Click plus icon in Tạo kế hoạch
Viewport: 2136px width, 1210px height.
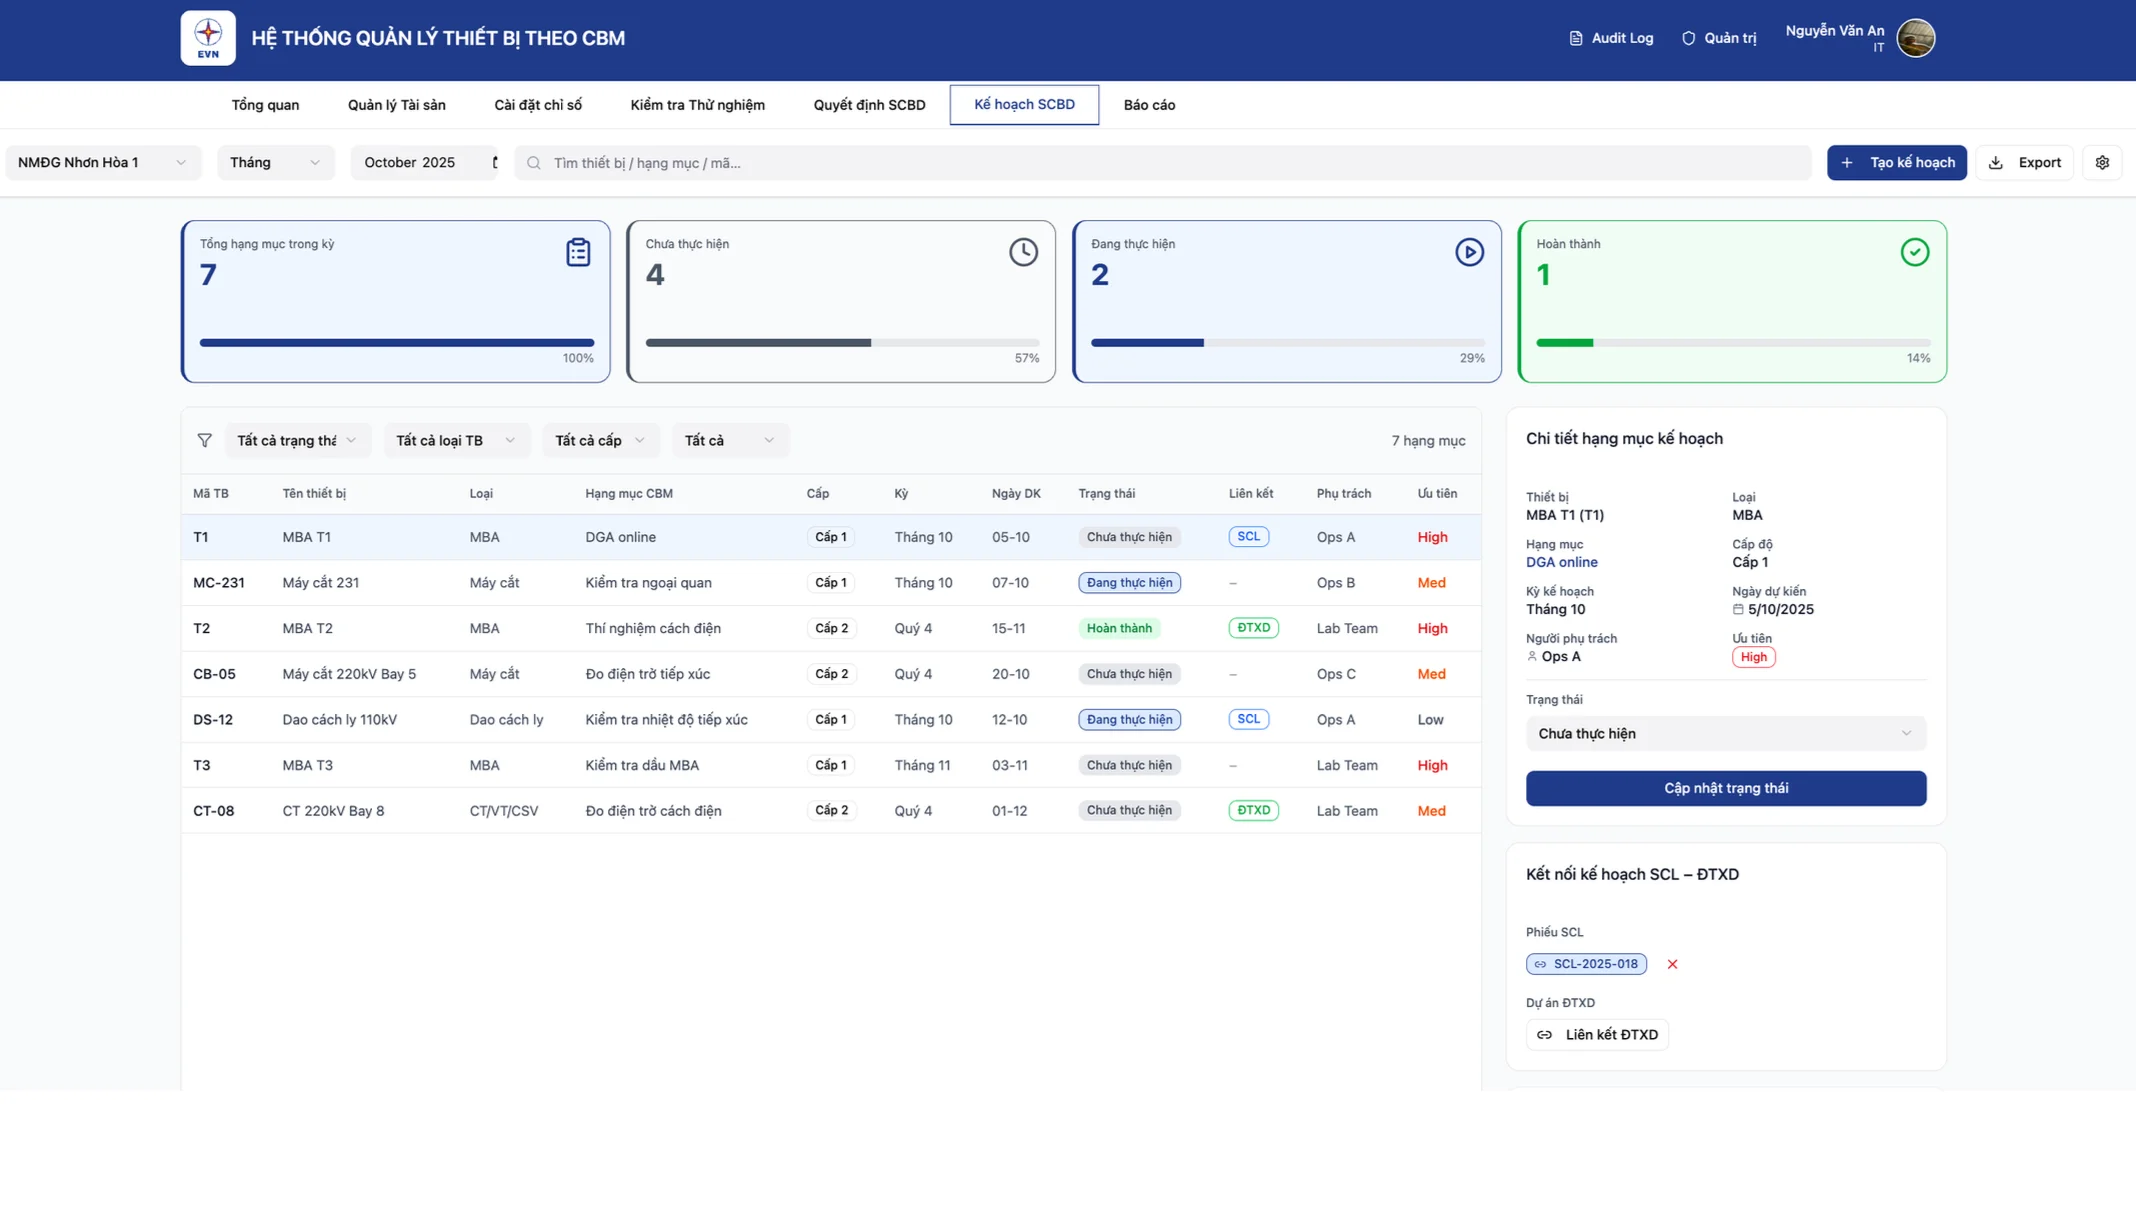tap(1847, 163)
